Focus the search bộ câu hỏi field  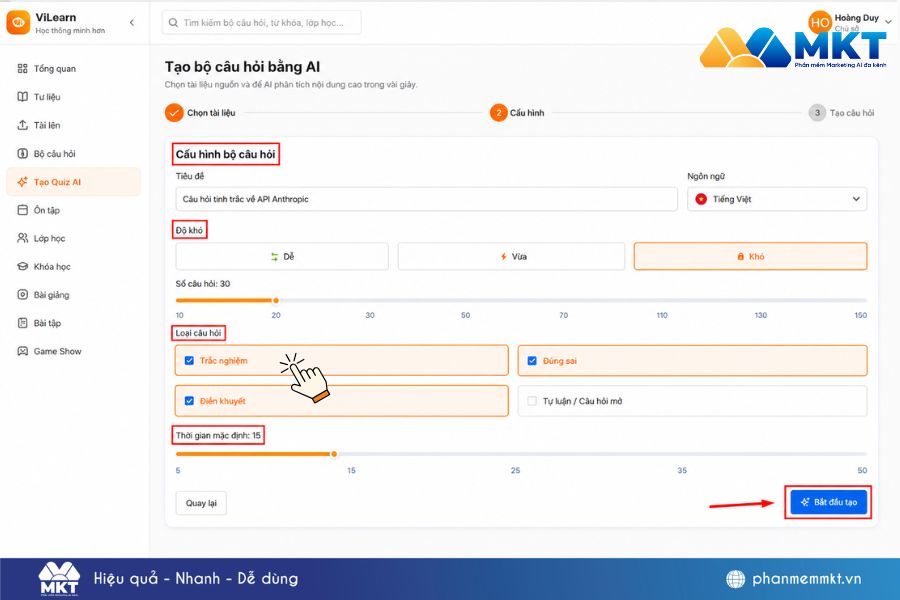[262, 23]
